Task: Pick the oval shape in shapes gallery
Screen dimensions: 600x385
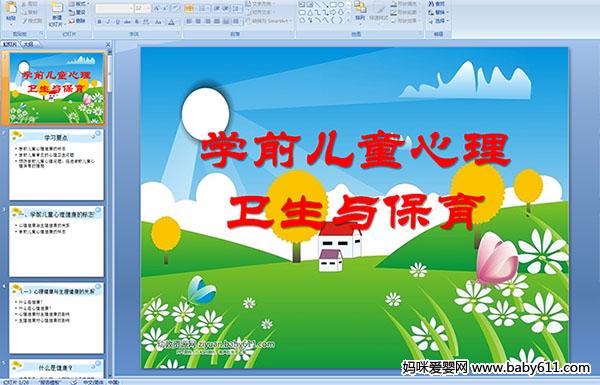Action: click(341, 5)
